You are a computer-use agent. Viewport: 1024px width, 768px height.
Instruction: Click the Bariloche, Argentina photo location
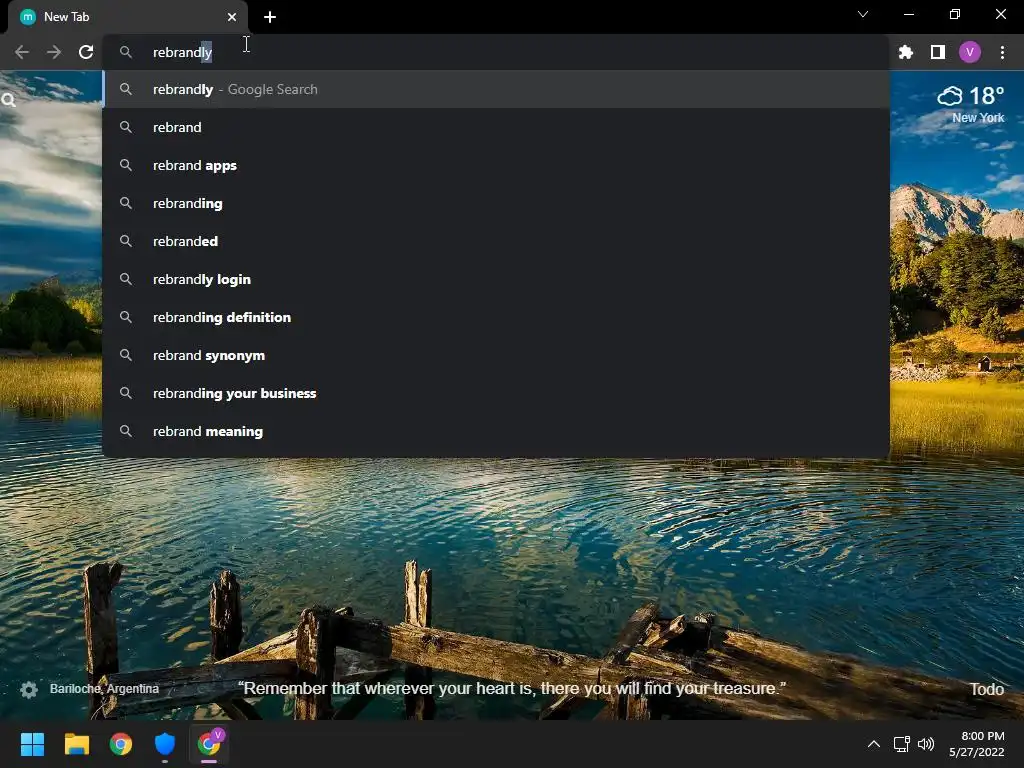[x=104, y=689]
